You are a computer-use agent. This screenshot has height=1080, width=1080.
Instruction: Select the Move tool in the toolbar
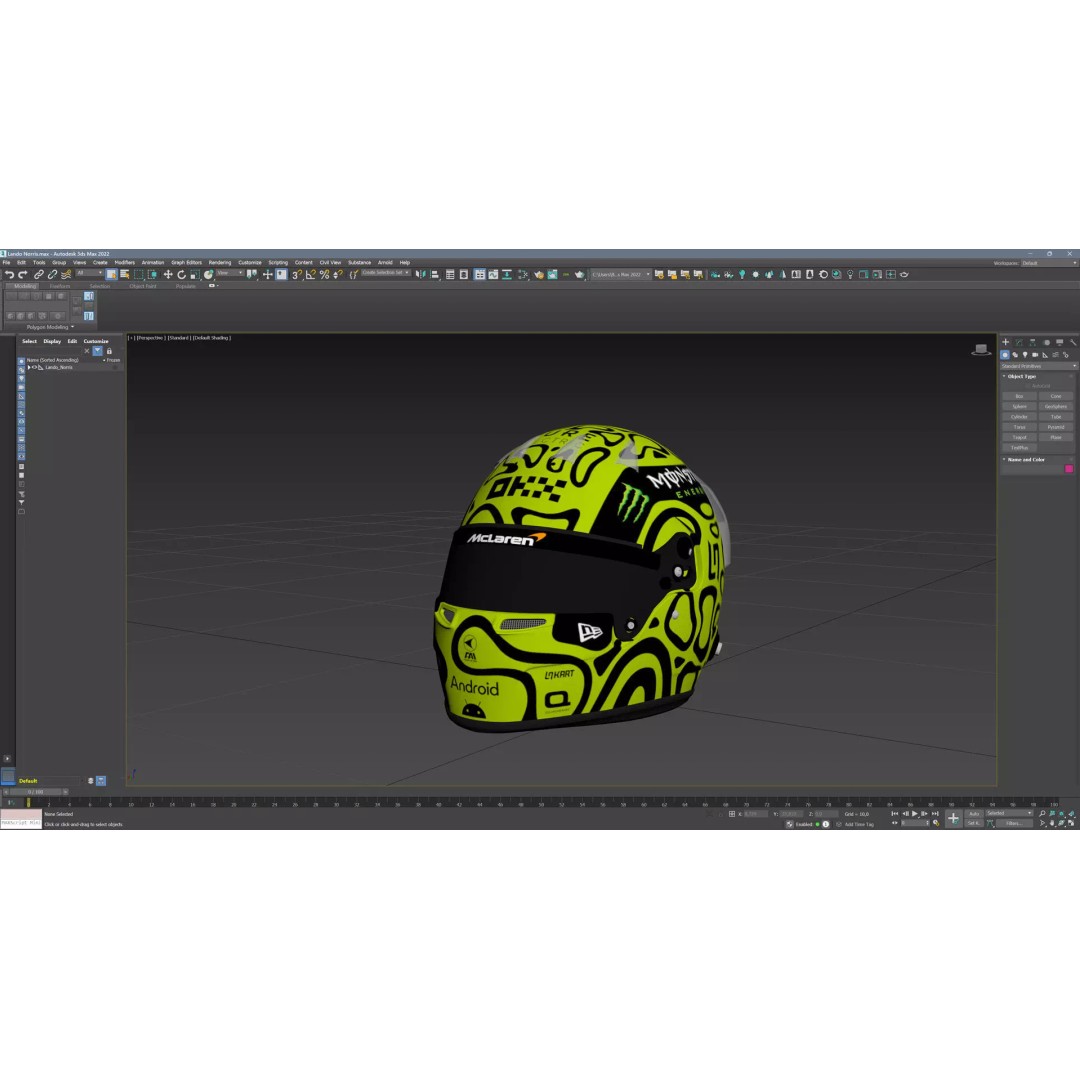point(168,272)
